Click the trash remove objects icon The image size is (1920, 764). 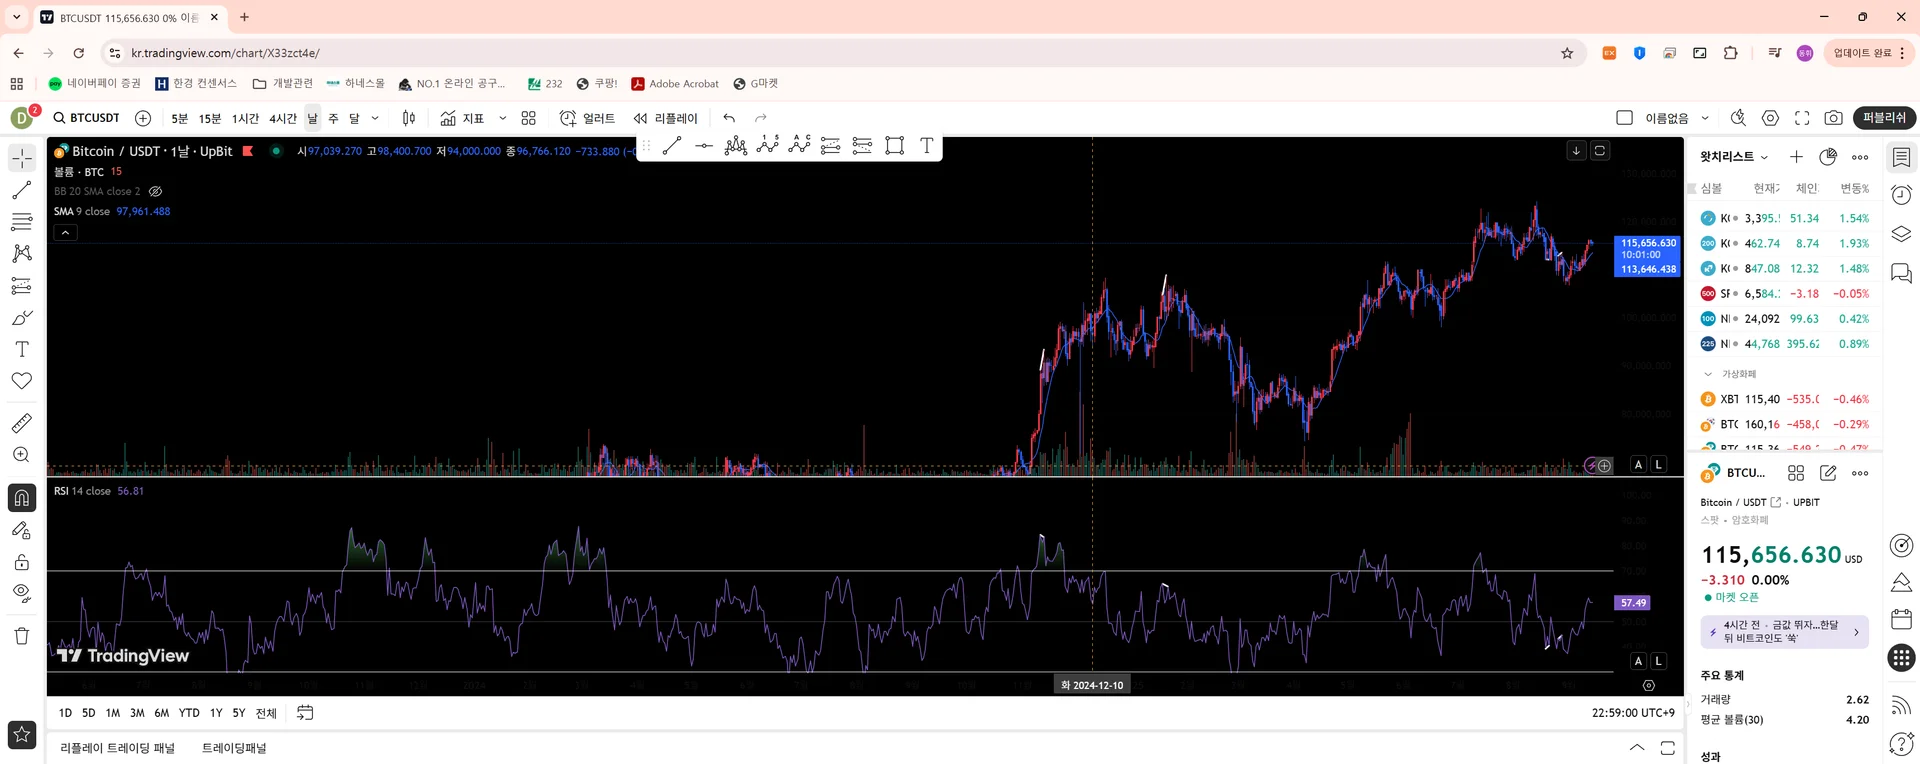click(22, 636)
